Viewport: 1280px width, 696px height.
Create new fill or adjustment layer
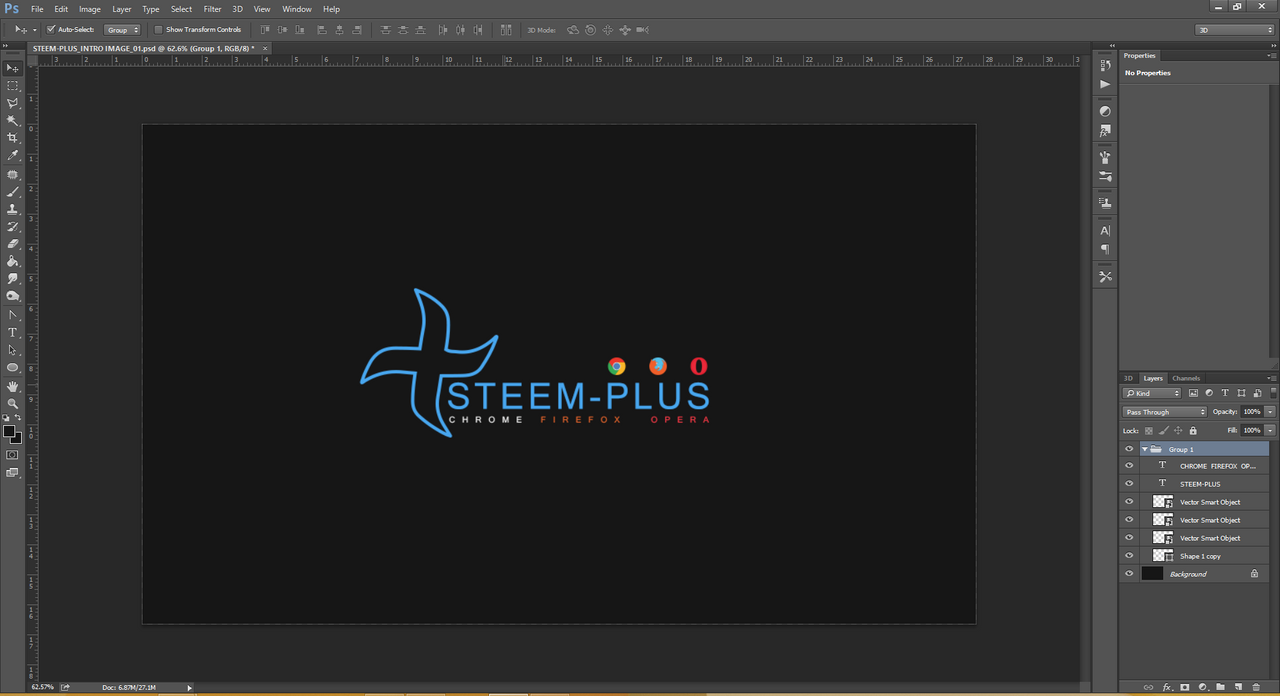click(1203, 687)
